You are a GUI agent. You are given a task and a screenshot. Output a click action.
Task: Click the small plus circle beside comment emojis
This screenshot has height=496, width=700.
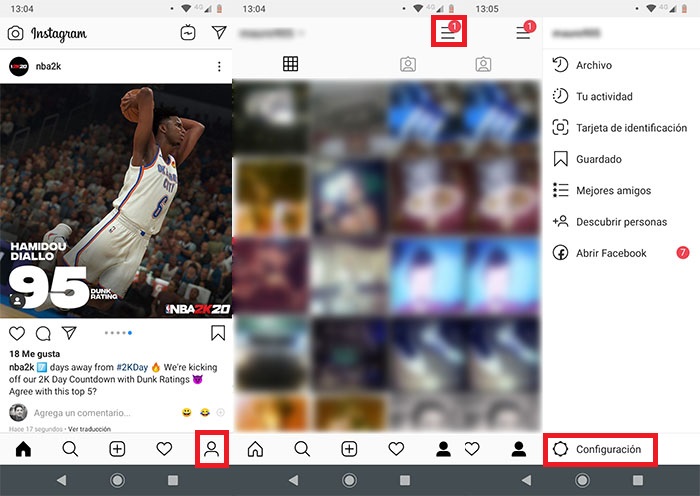tap(221, 413)
